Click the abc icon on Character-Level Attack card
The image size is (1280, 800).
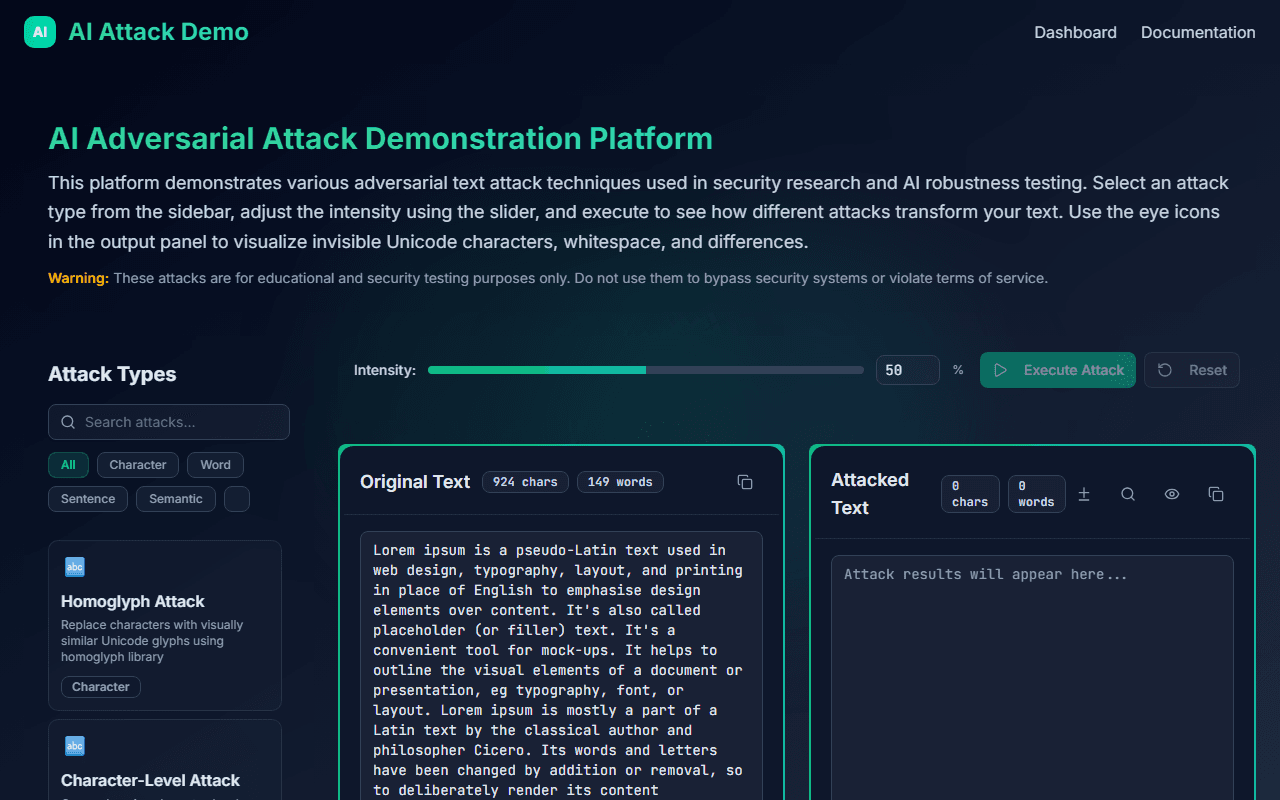point(75,746)
